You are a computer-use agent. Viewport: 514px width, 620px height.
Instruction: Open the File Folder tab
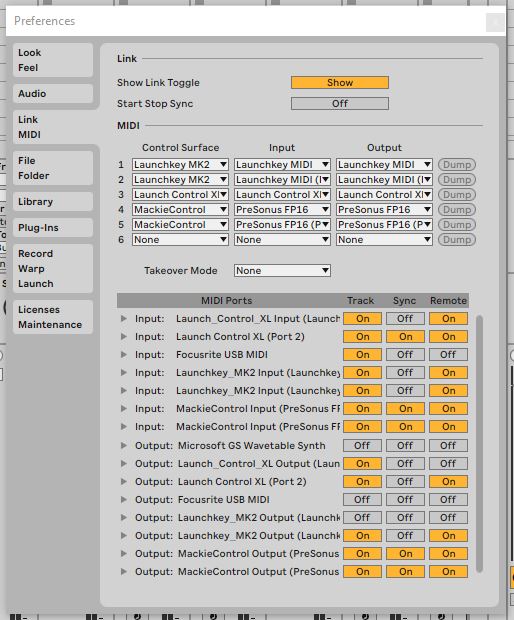[53, 168]
